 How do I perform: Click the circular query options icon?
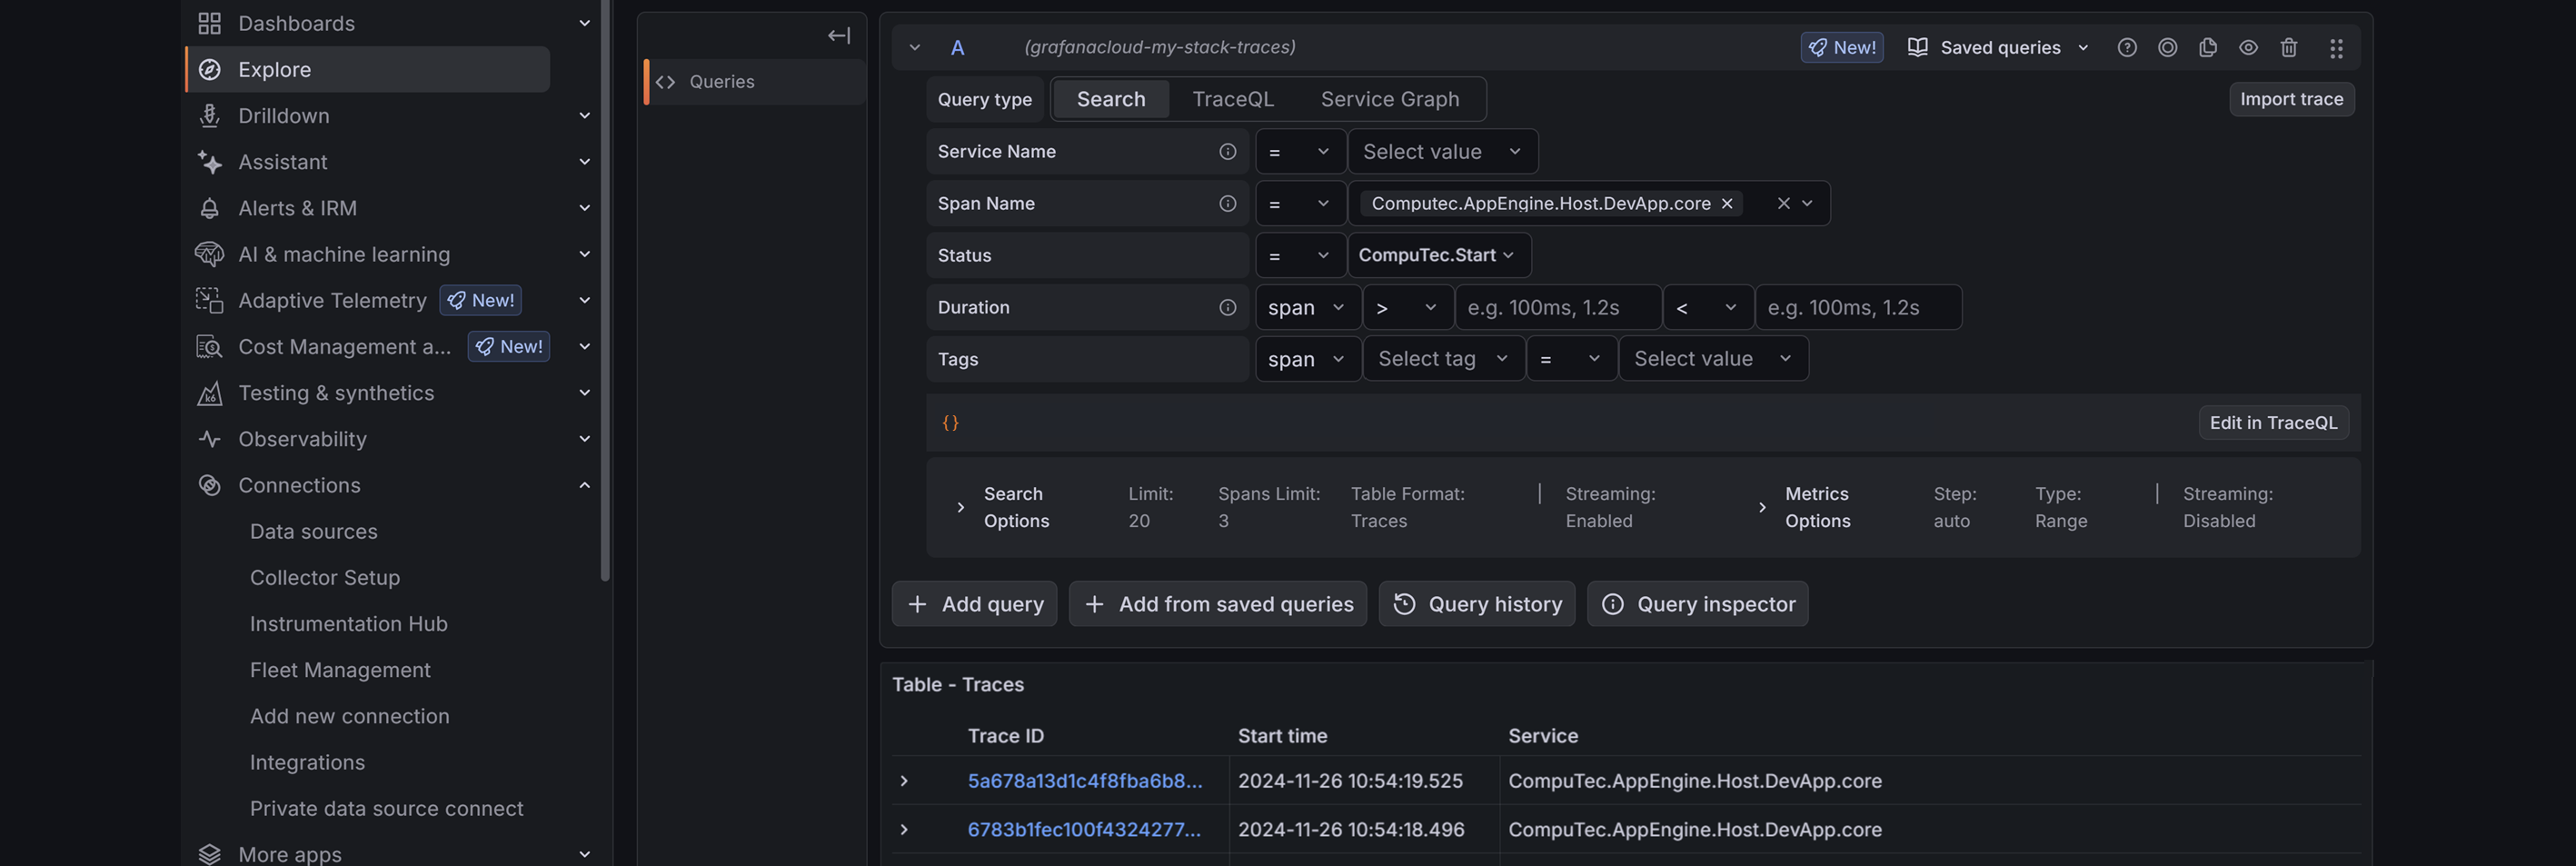coord(2167,47)
